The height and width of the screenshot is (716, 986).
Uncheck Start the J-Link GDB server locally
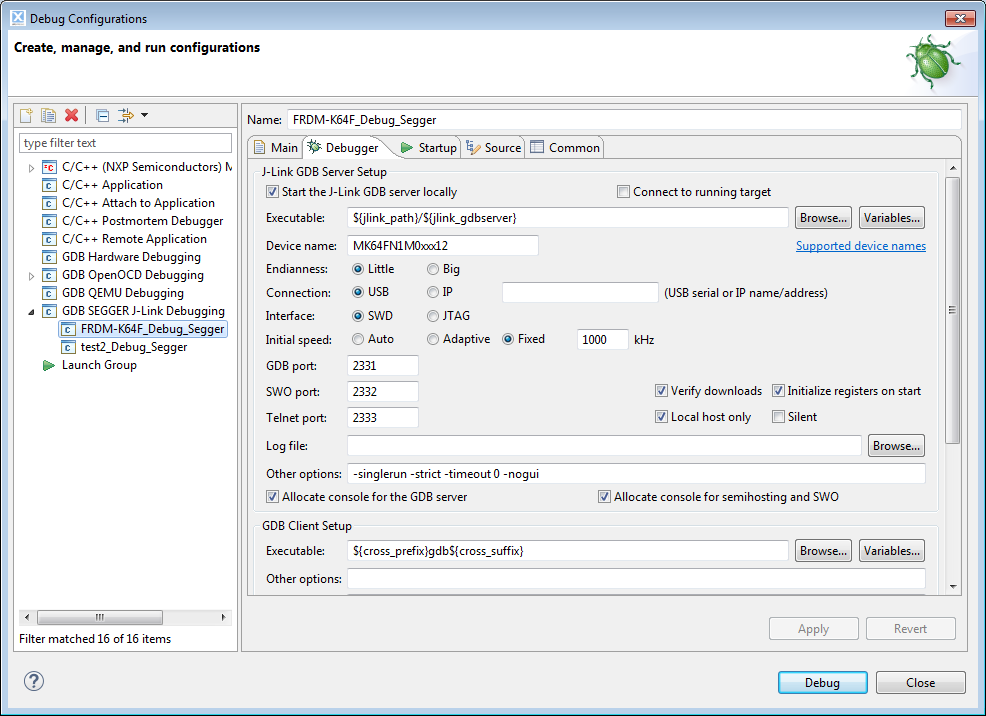[x=272, y=192]
